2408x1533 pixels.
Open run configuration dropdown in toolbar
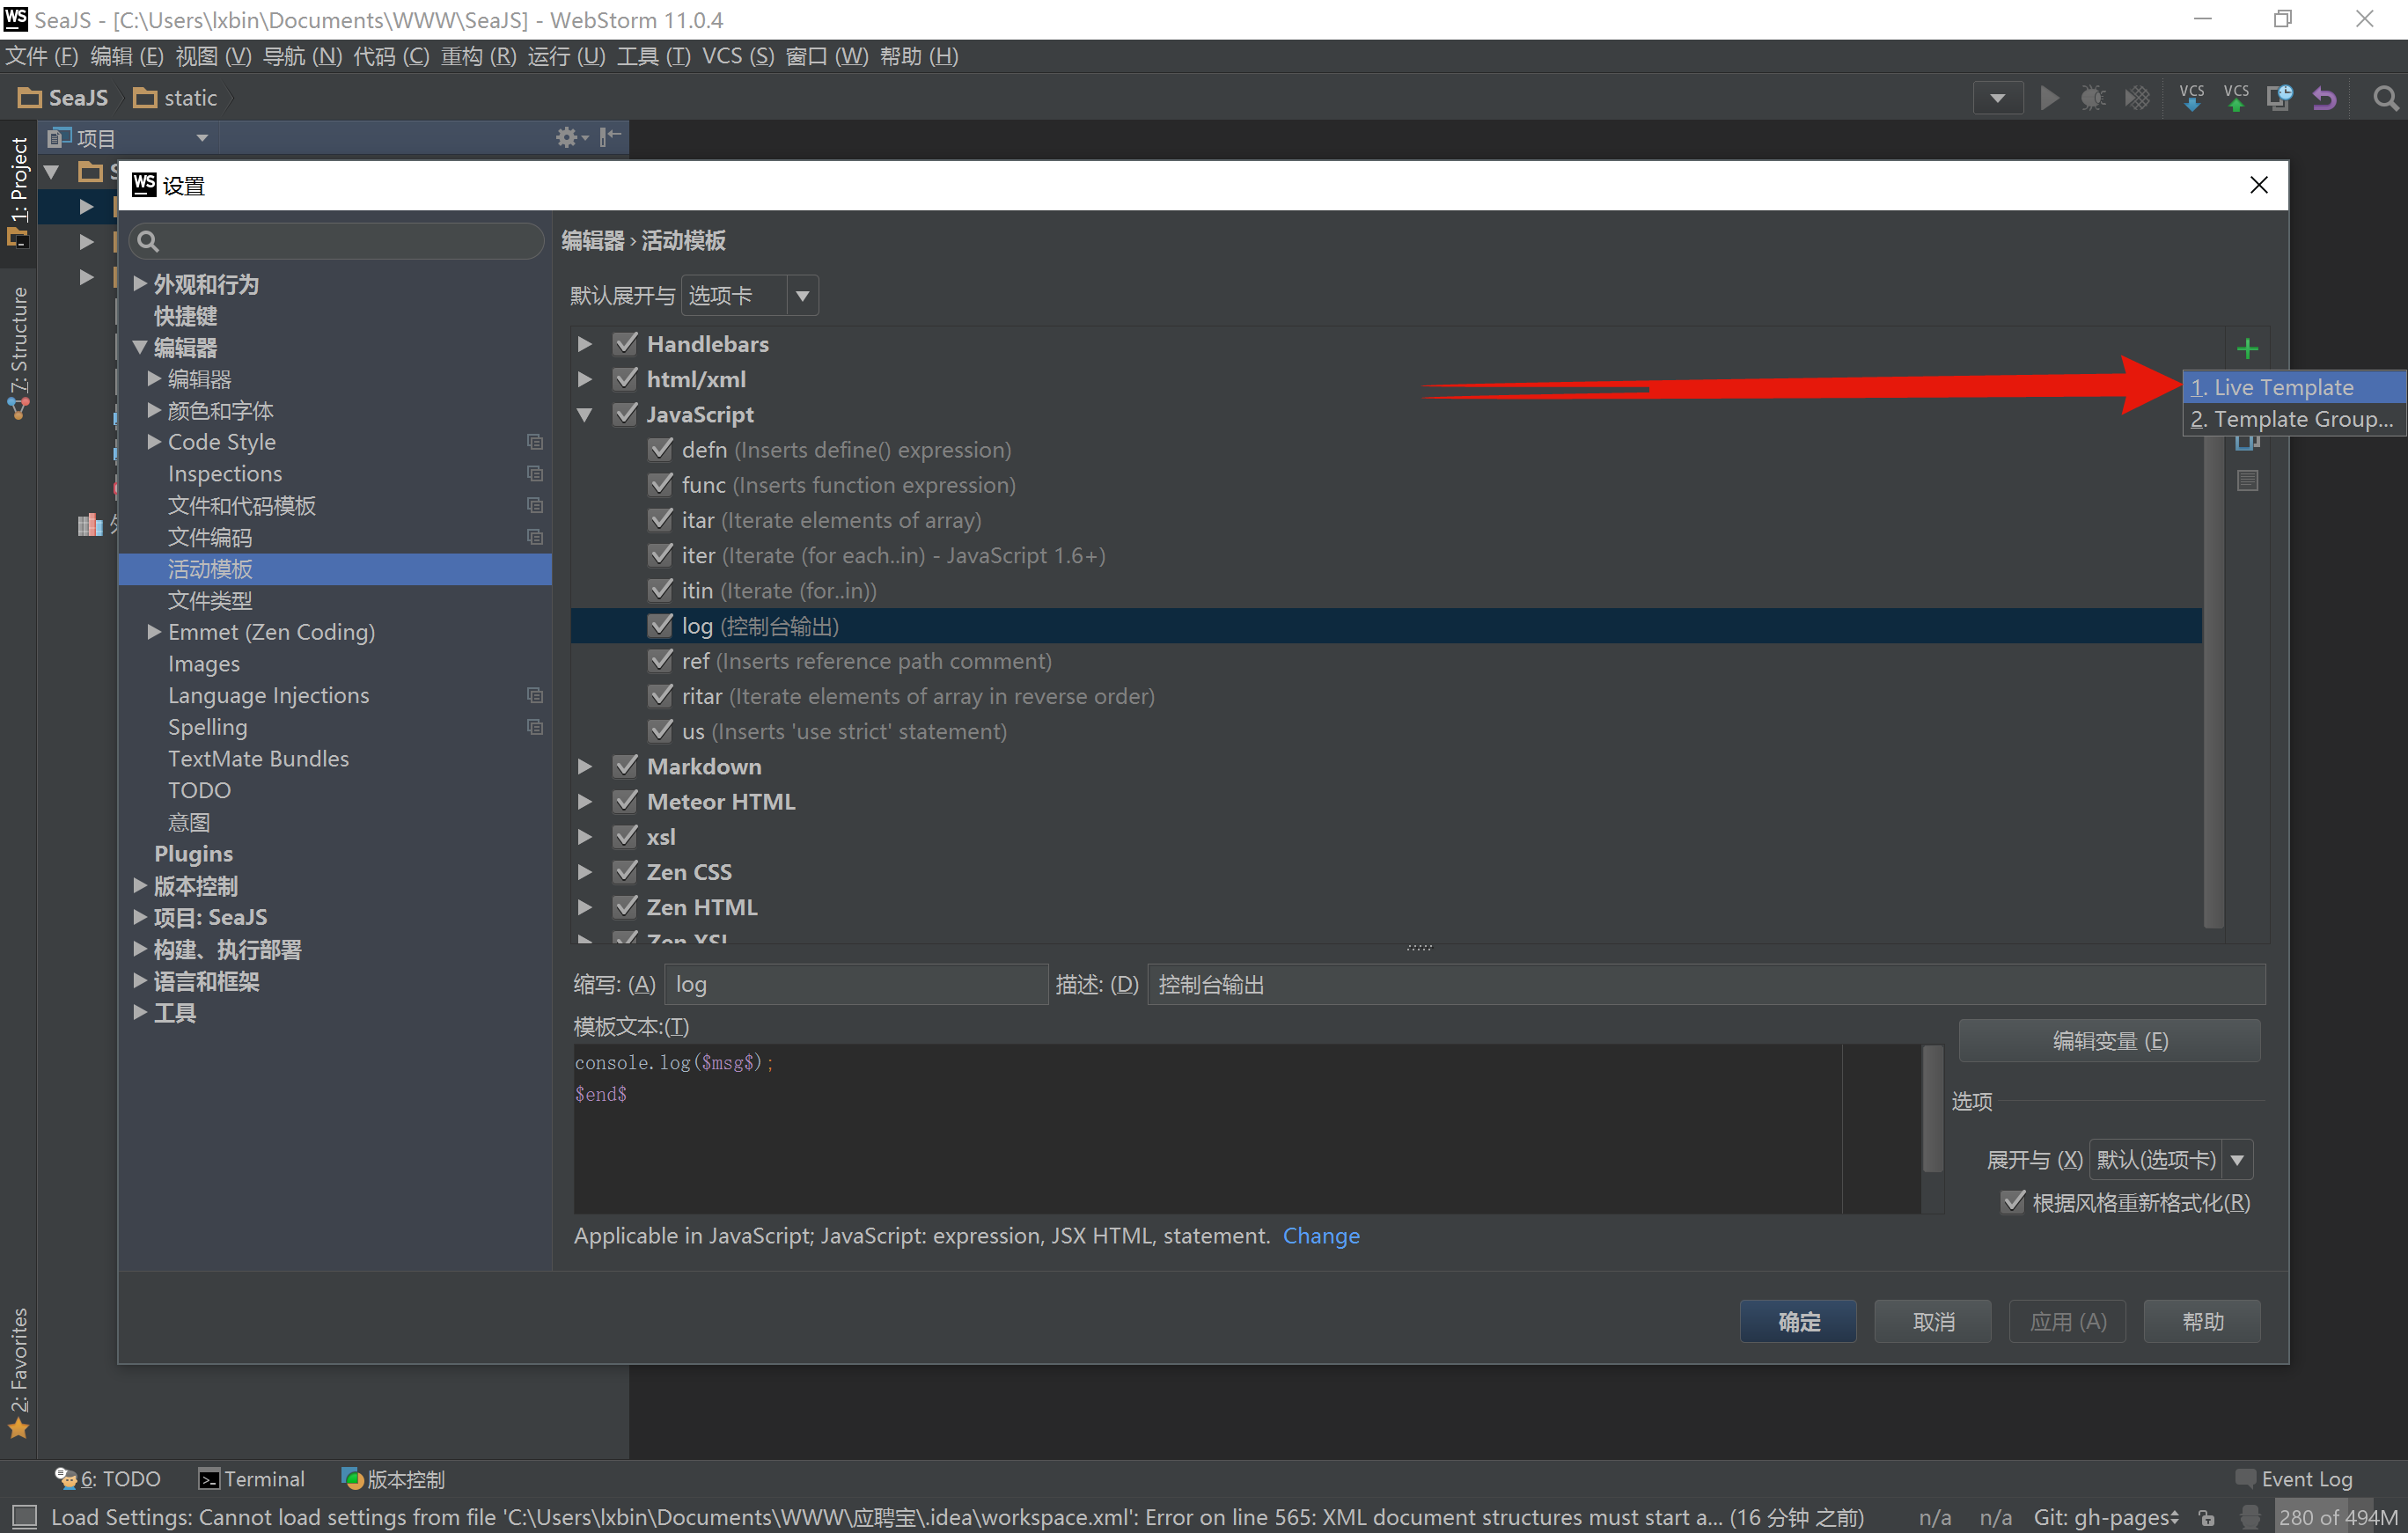[1997, 98]
